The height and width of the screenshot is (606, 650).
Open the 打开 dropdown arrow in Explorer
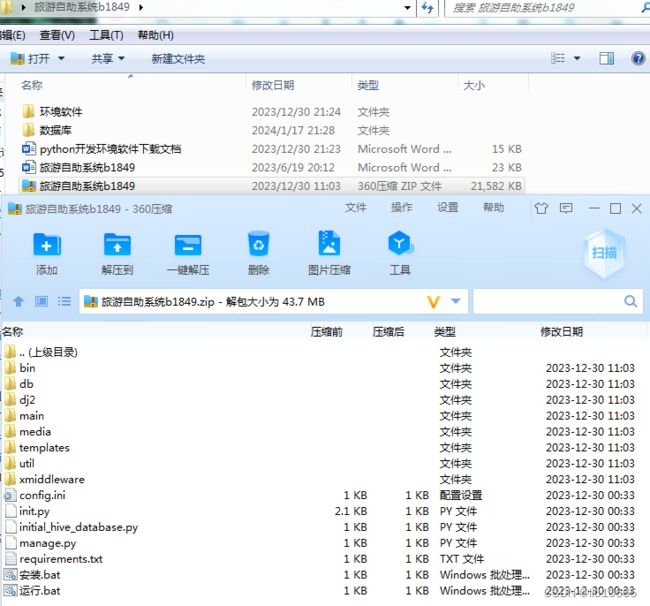[x=61, y=58]
